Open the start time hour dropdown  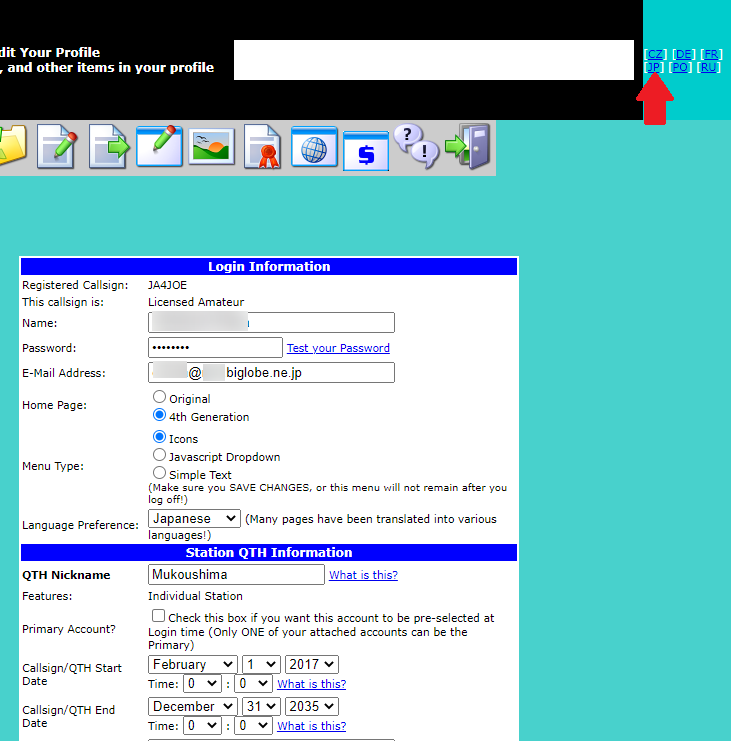[202, 683]
